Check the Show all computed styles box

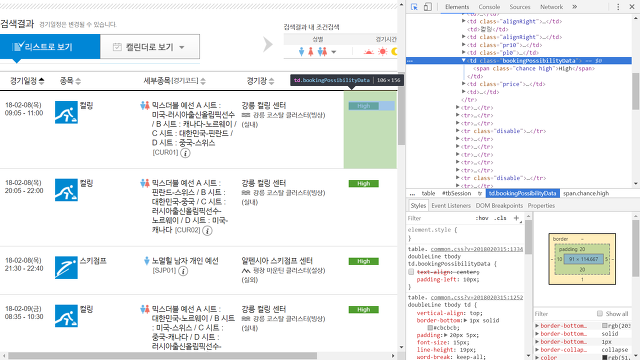point(600,313)
